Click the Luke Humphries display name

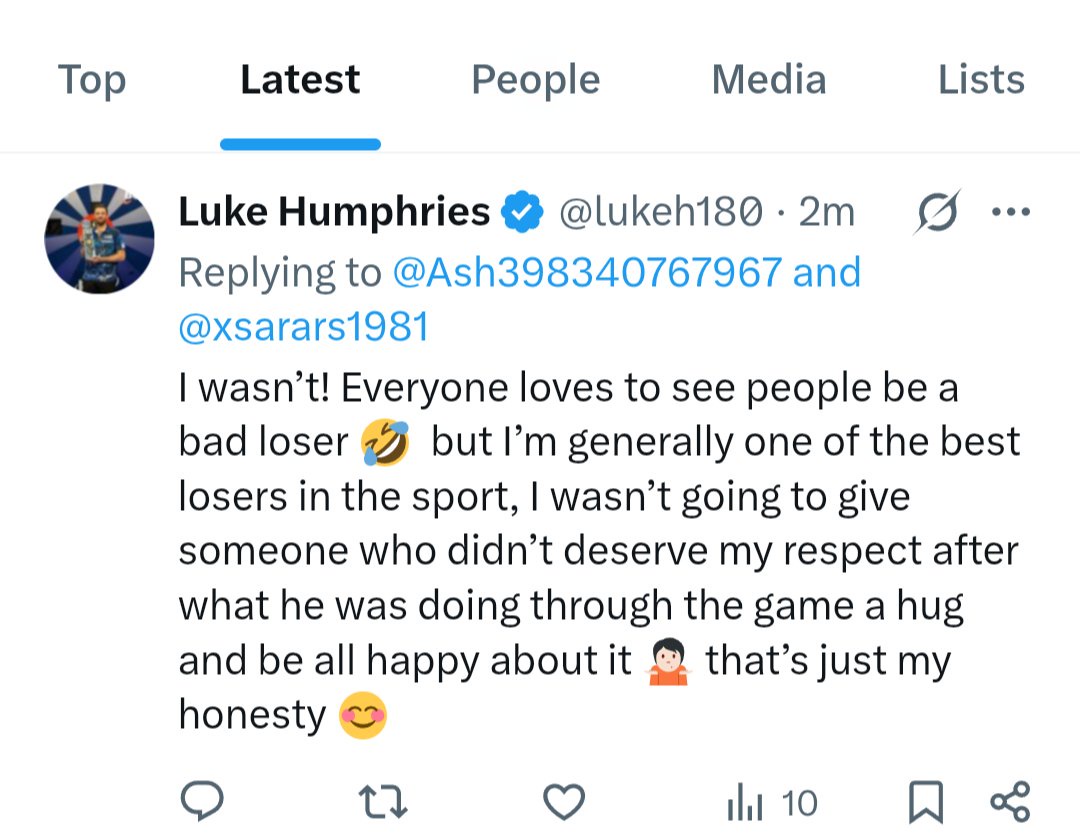pos(334,212)
